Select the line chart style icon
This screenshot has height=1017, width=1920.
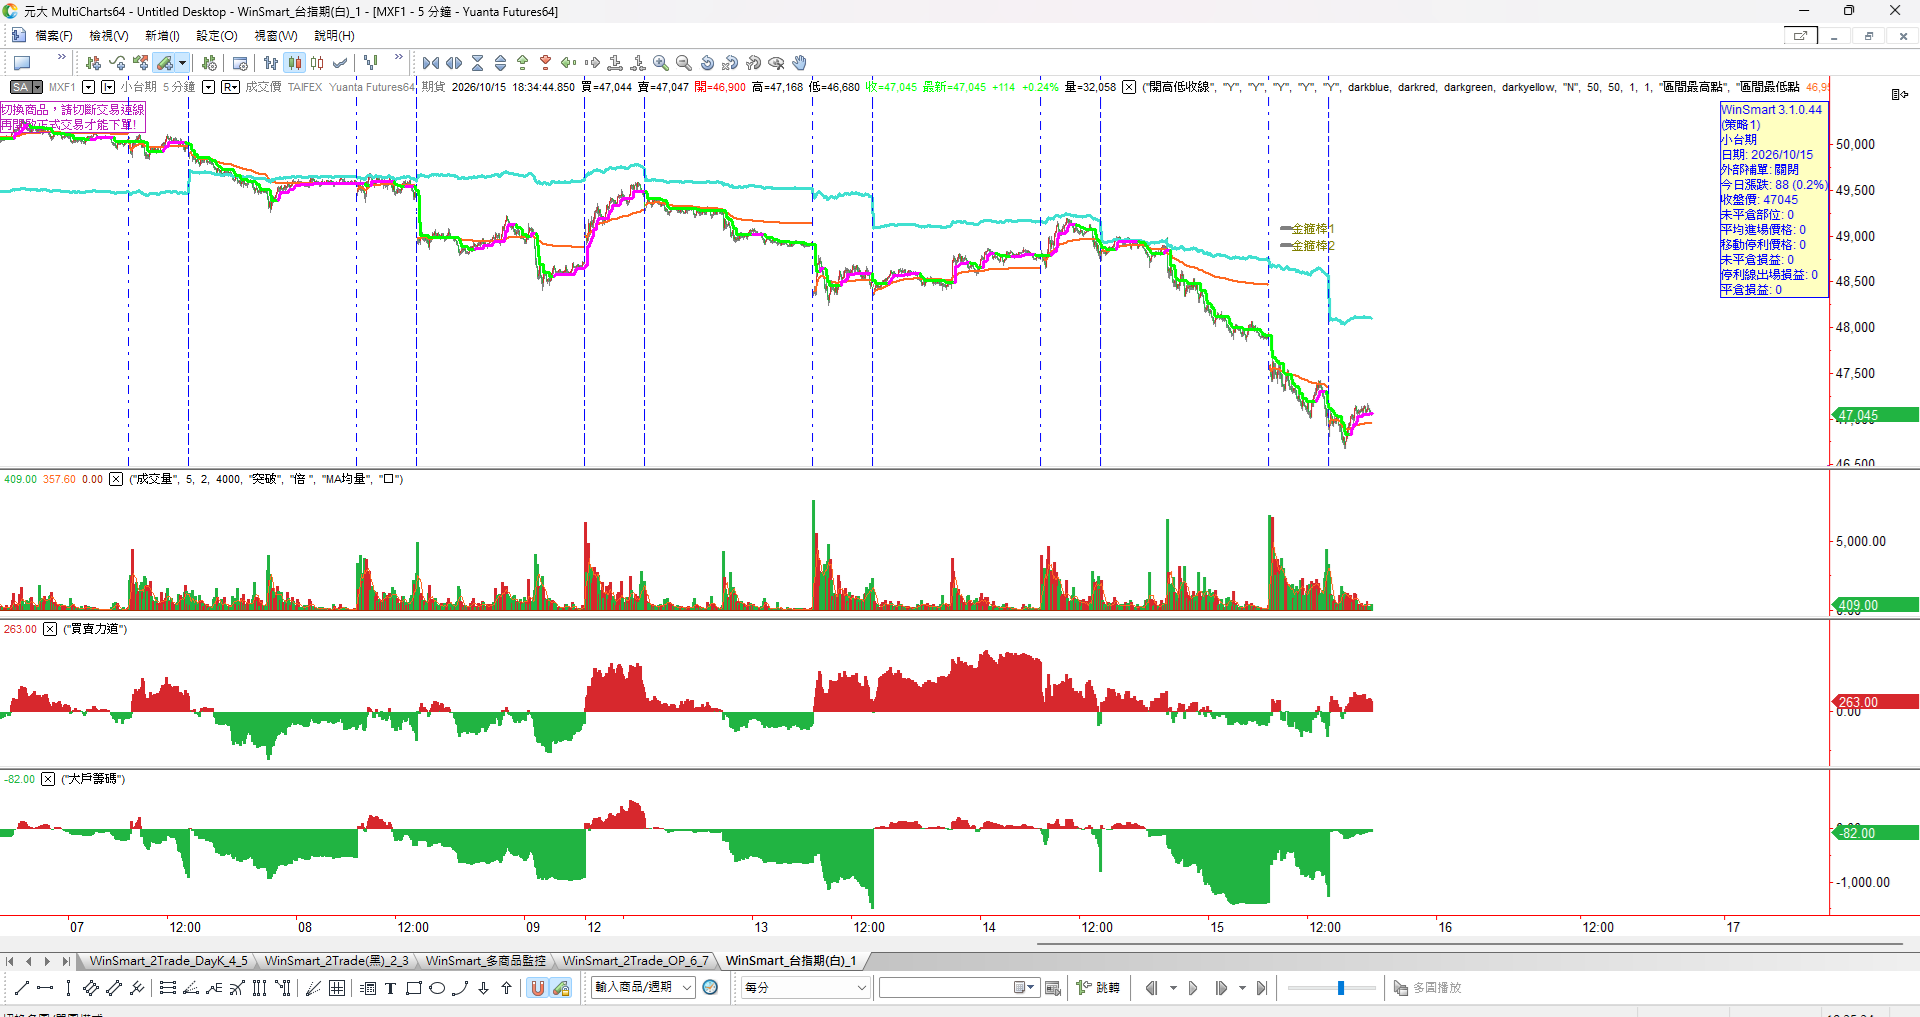[341, 63]
